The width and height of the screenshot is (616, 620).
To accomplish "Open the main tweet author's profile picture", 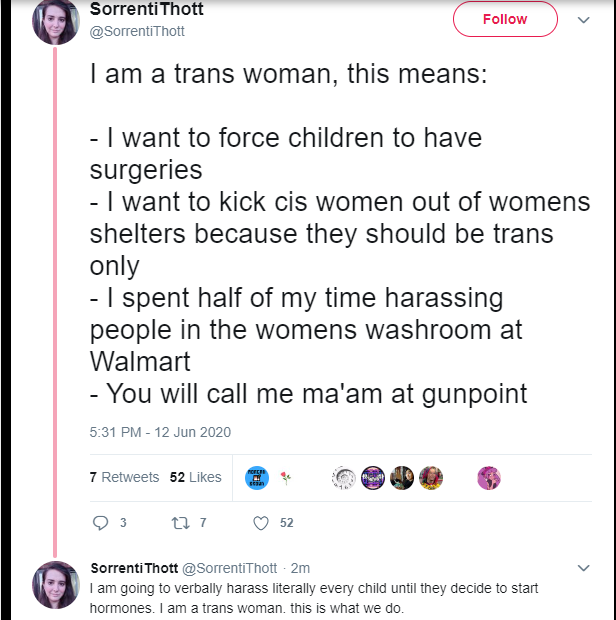I will [x=56, y=21].
